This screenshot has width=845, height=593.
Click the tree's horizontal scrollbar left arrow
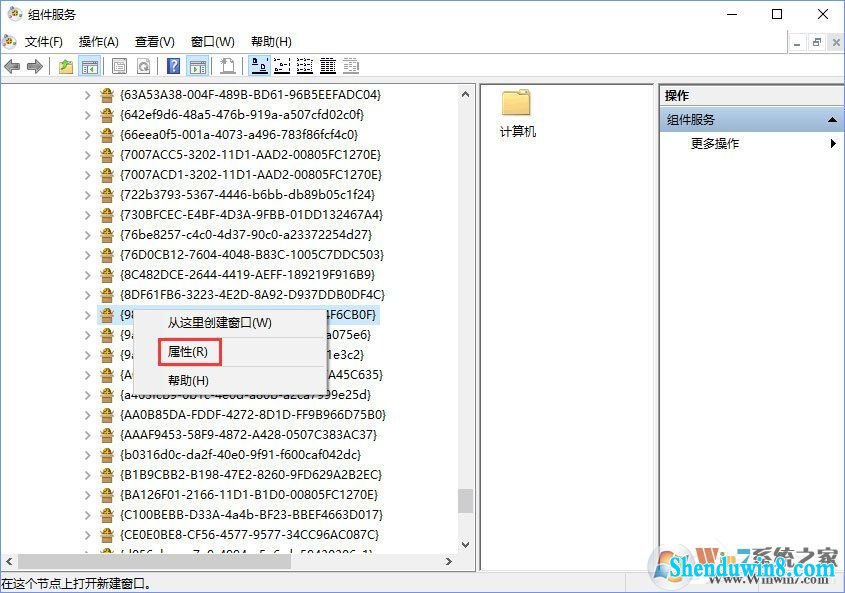[9, 562]
